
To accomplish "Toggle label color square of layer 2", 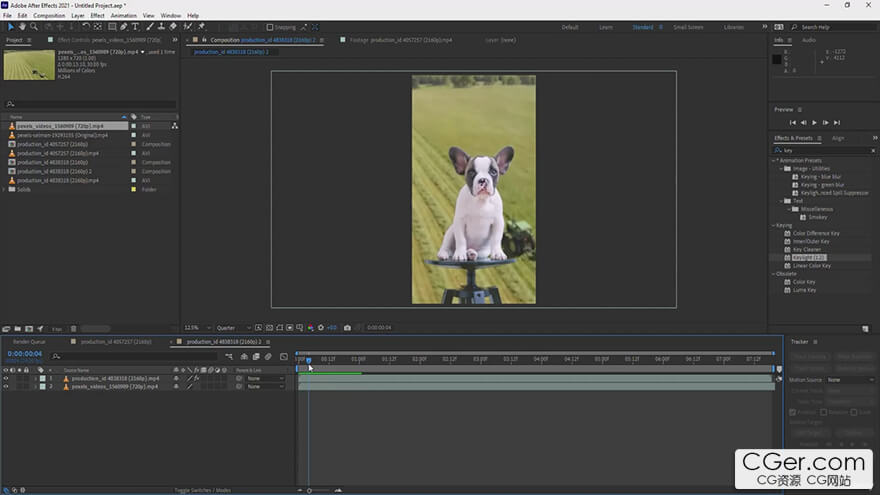I will [x=43, y=387].
